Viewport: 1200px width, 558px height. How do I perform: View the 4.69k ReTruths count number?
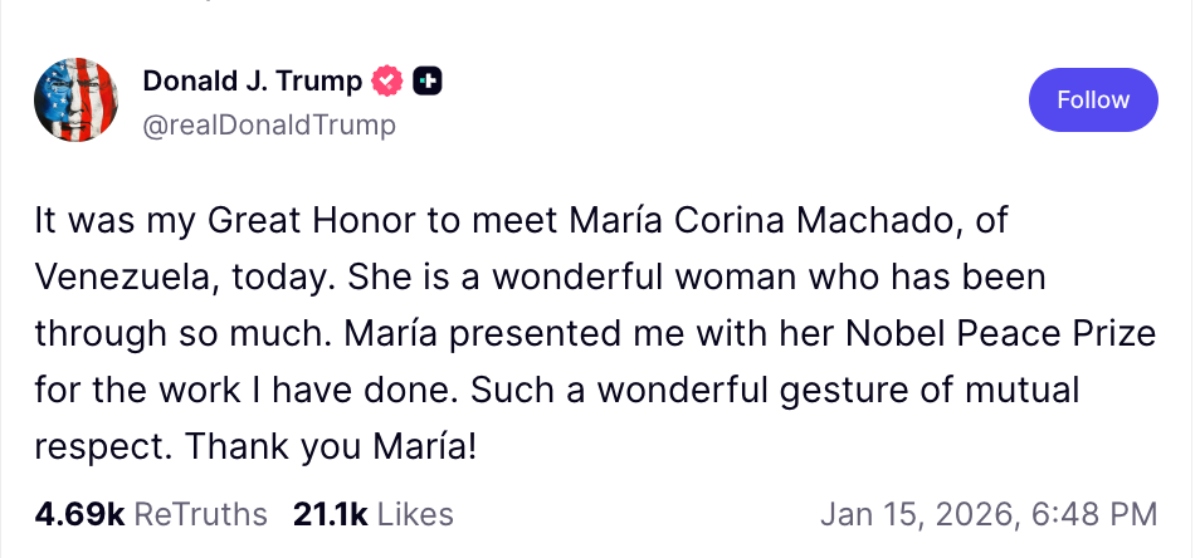[79, 515]
